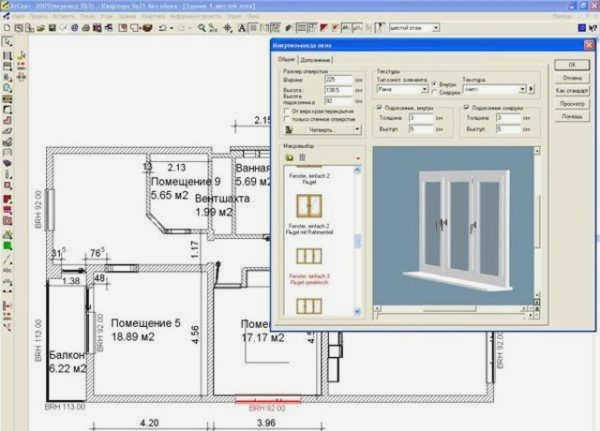
Task: Select the 'Снаружи' texture radio button
Action: 435,92
